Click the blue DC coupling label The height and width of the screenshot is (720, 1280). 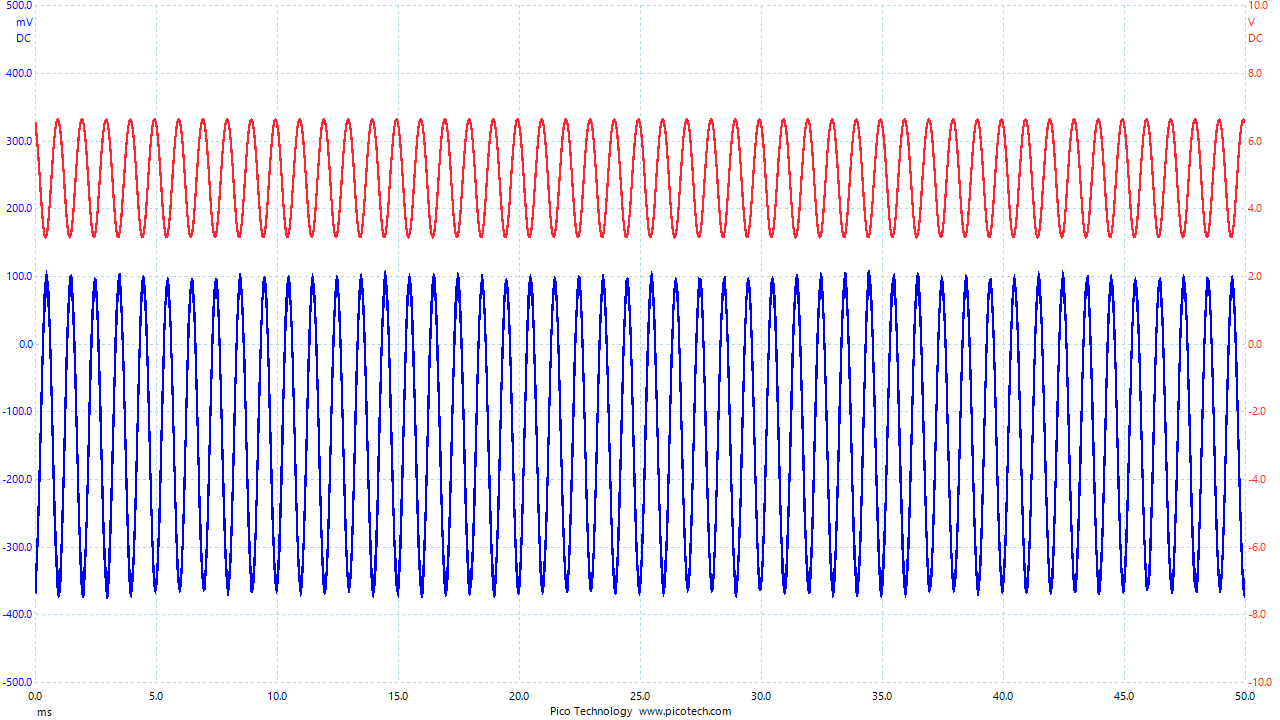24,38
